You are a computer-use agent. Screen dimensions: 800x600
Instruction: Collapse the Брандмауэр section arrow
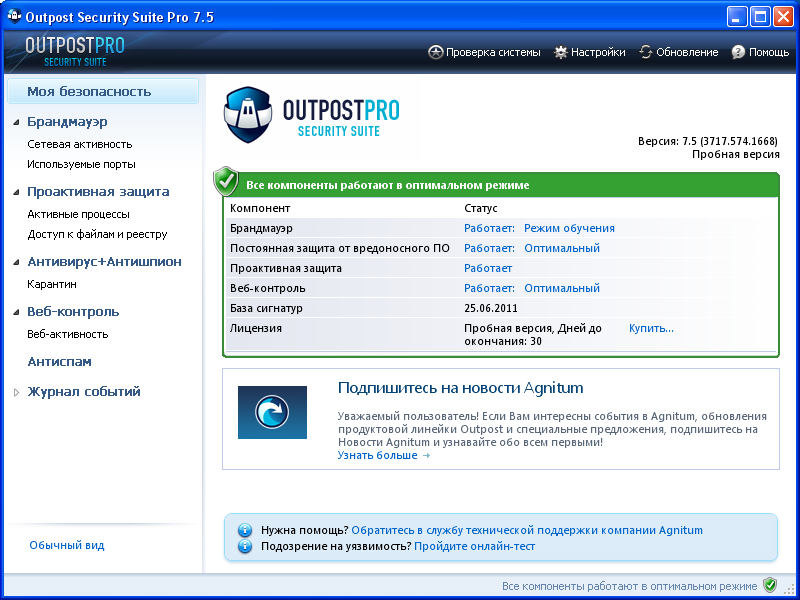(x=16, y=122)
